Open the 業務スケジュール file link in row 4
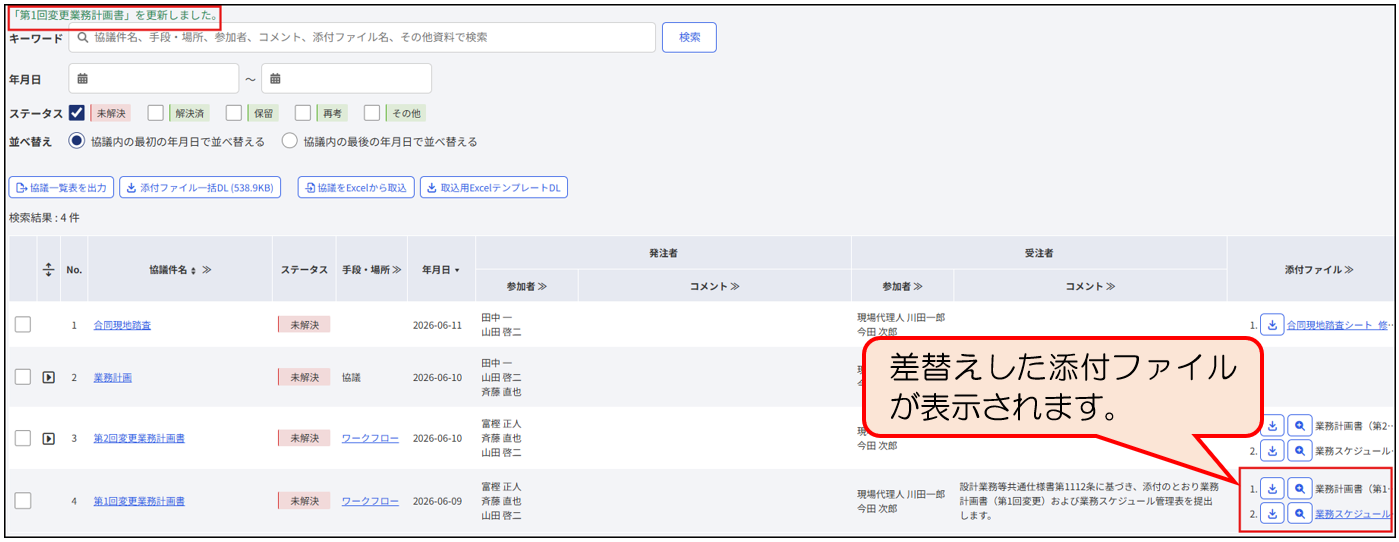 pyautogui.click(x=1352, y=514)
